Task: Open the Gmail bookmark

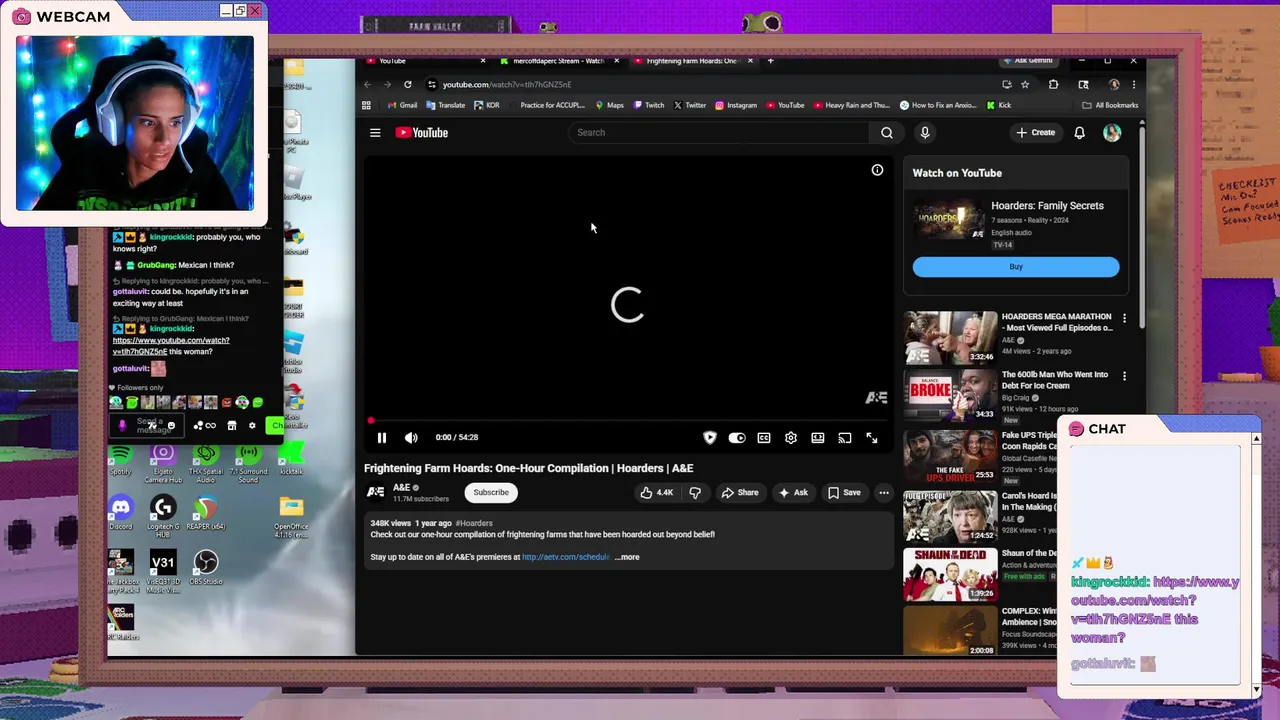Action: pyautogui.click(x=401, y=105)
